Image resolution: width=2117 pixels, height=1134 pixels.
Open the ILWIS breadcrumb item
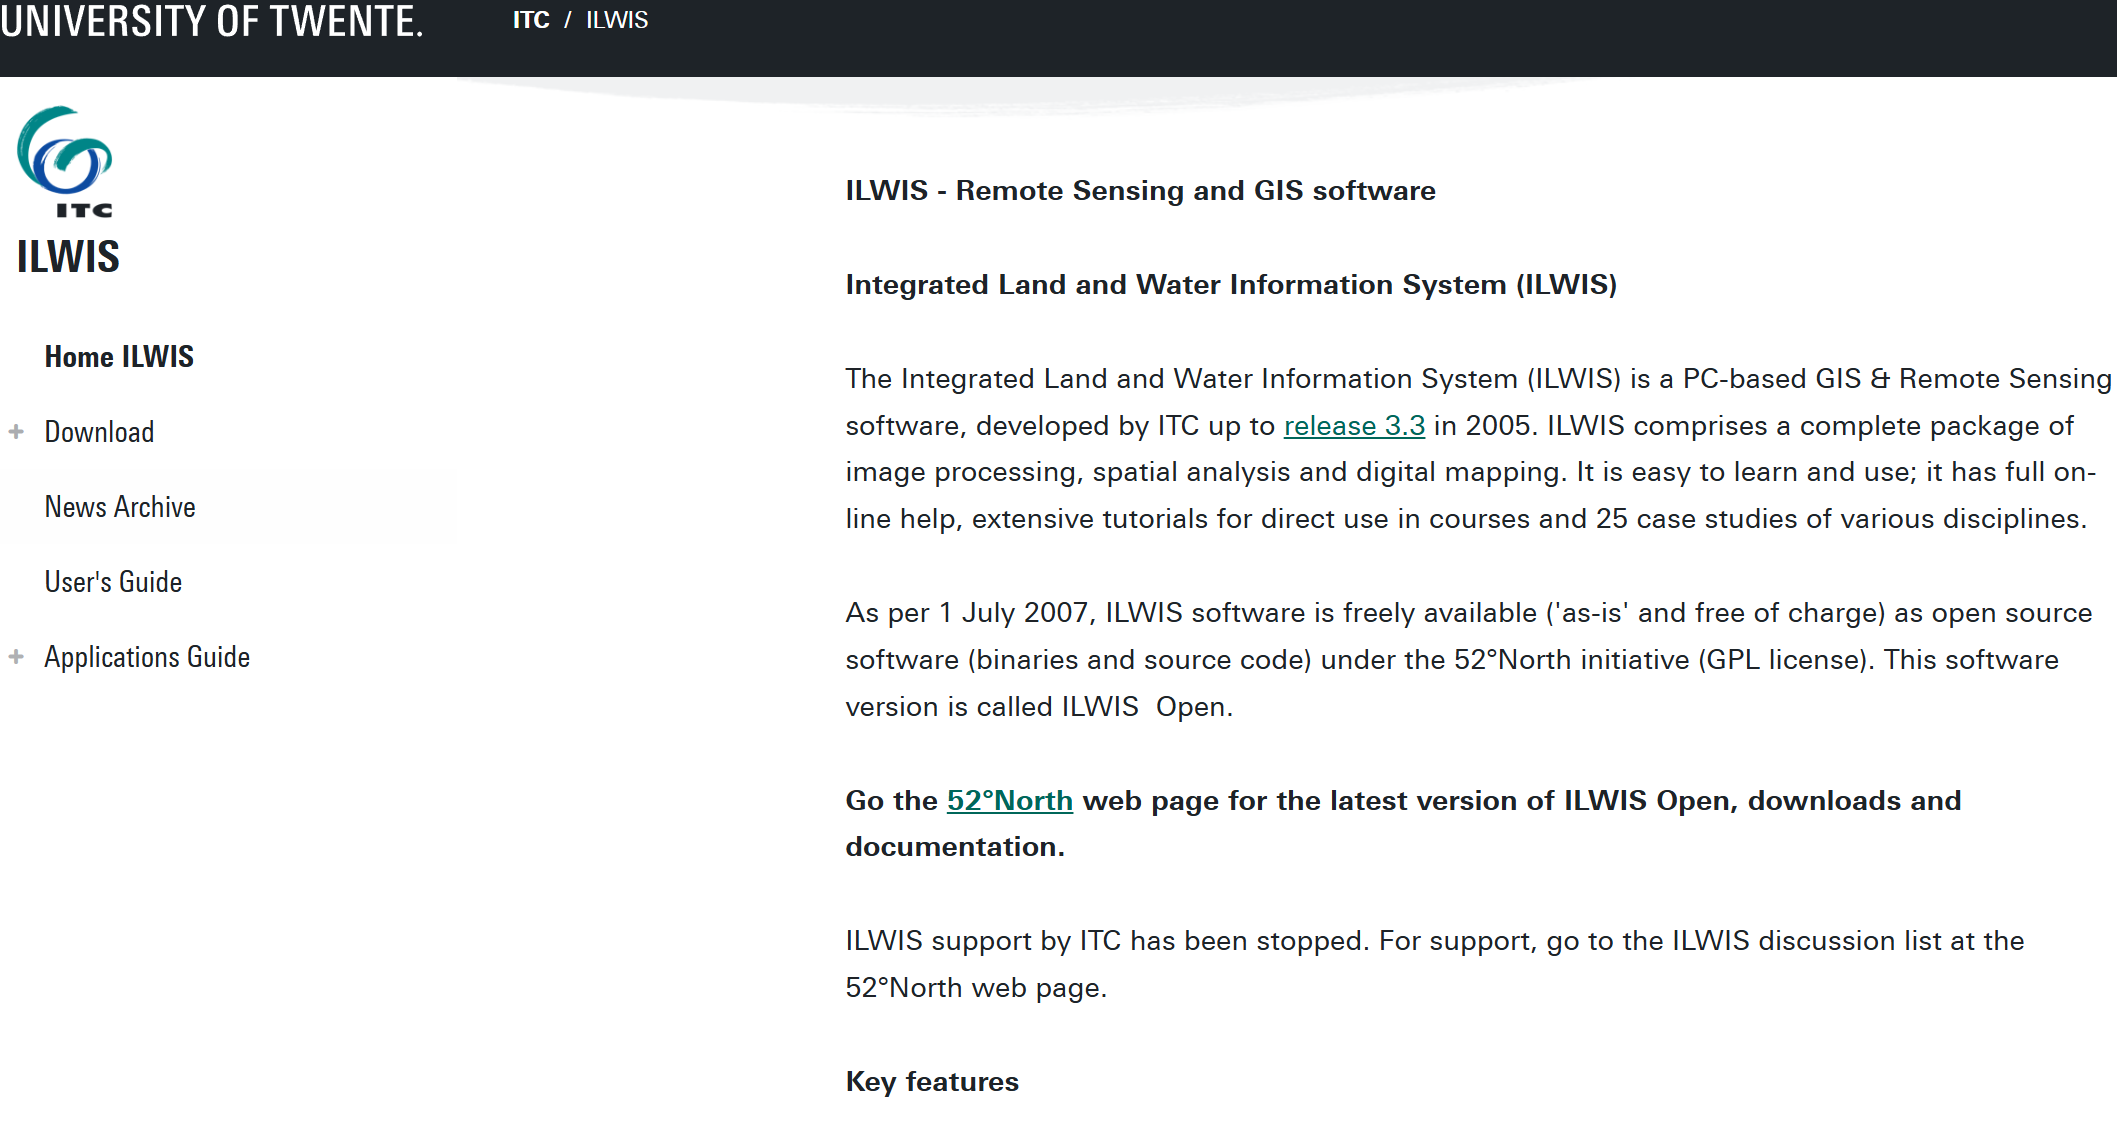(x=617, y=20)
